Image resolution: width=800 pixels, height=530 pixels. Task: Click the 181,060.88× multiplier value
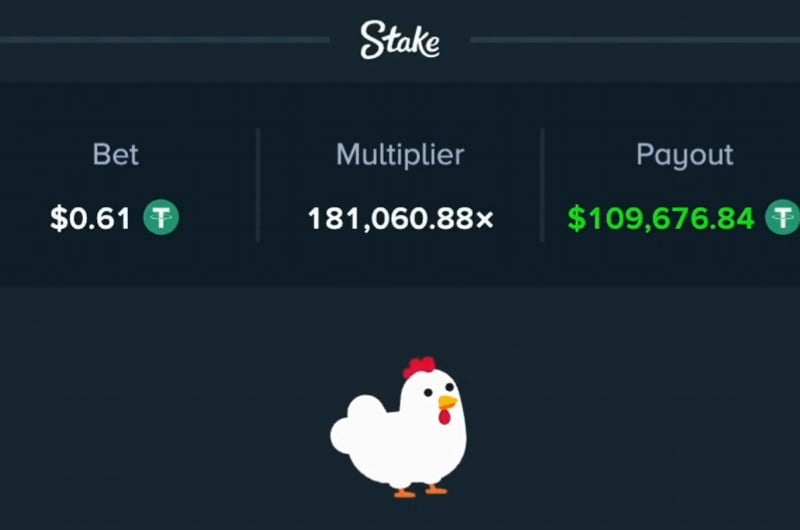coord(400,217)
